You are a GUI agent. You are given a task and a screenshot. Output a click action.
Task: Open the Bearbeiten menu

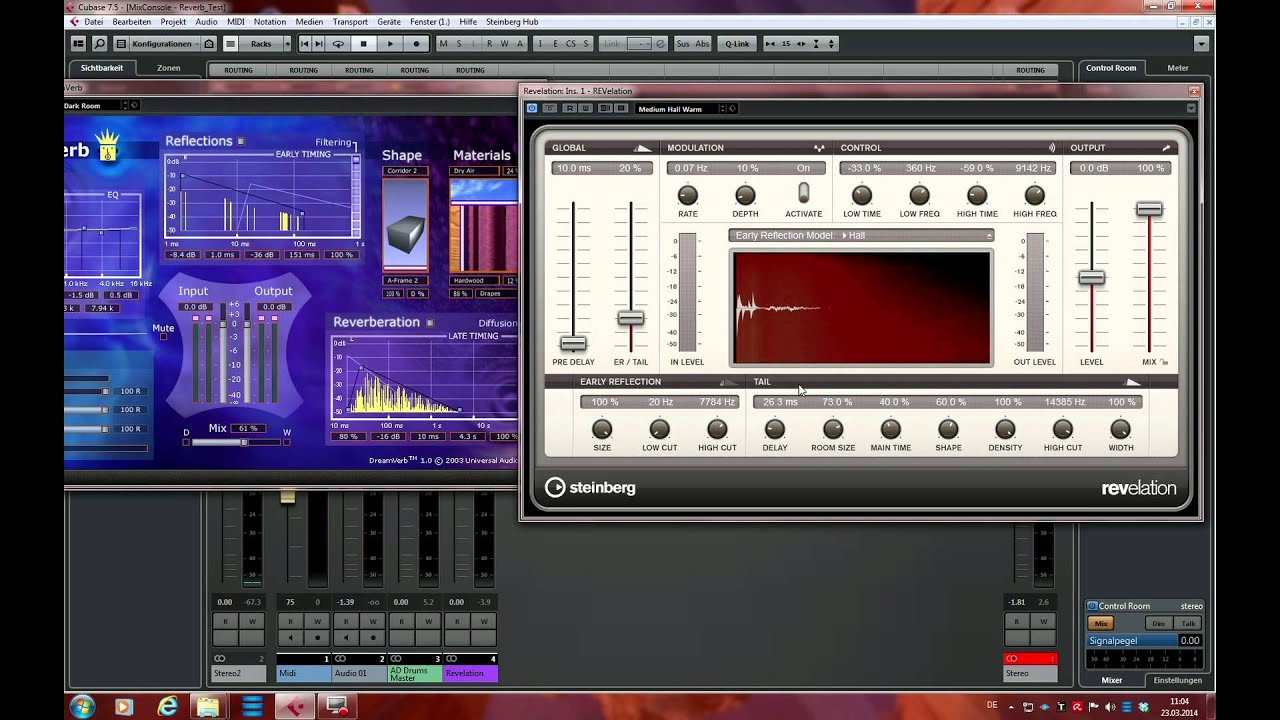[132, 22]
